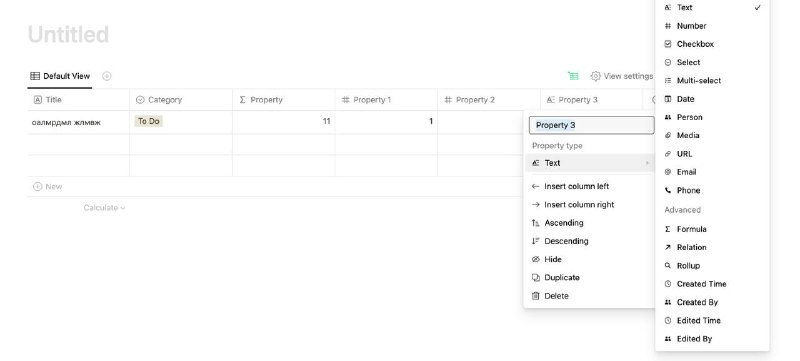Click the Rollup magnifier icon

(668, 266)
